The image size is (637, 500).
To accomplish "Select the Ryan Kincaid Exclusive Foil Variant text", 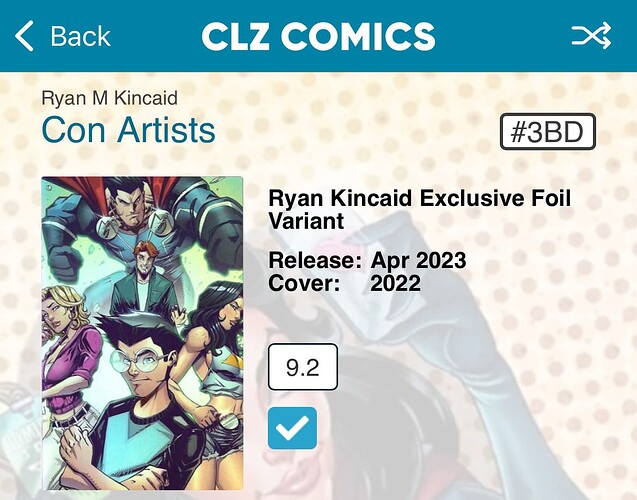I will (x=420, y=210).
